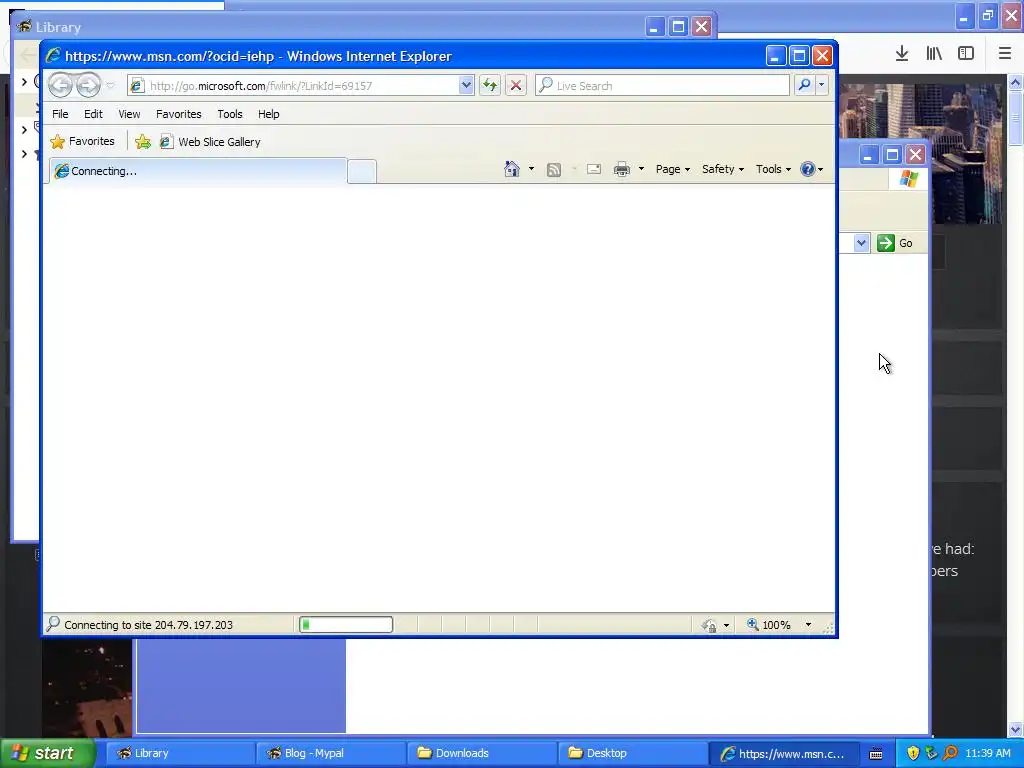1024x768 pixels.
Task: Expand the zoom level dropdown arrow
Action: 808,625
